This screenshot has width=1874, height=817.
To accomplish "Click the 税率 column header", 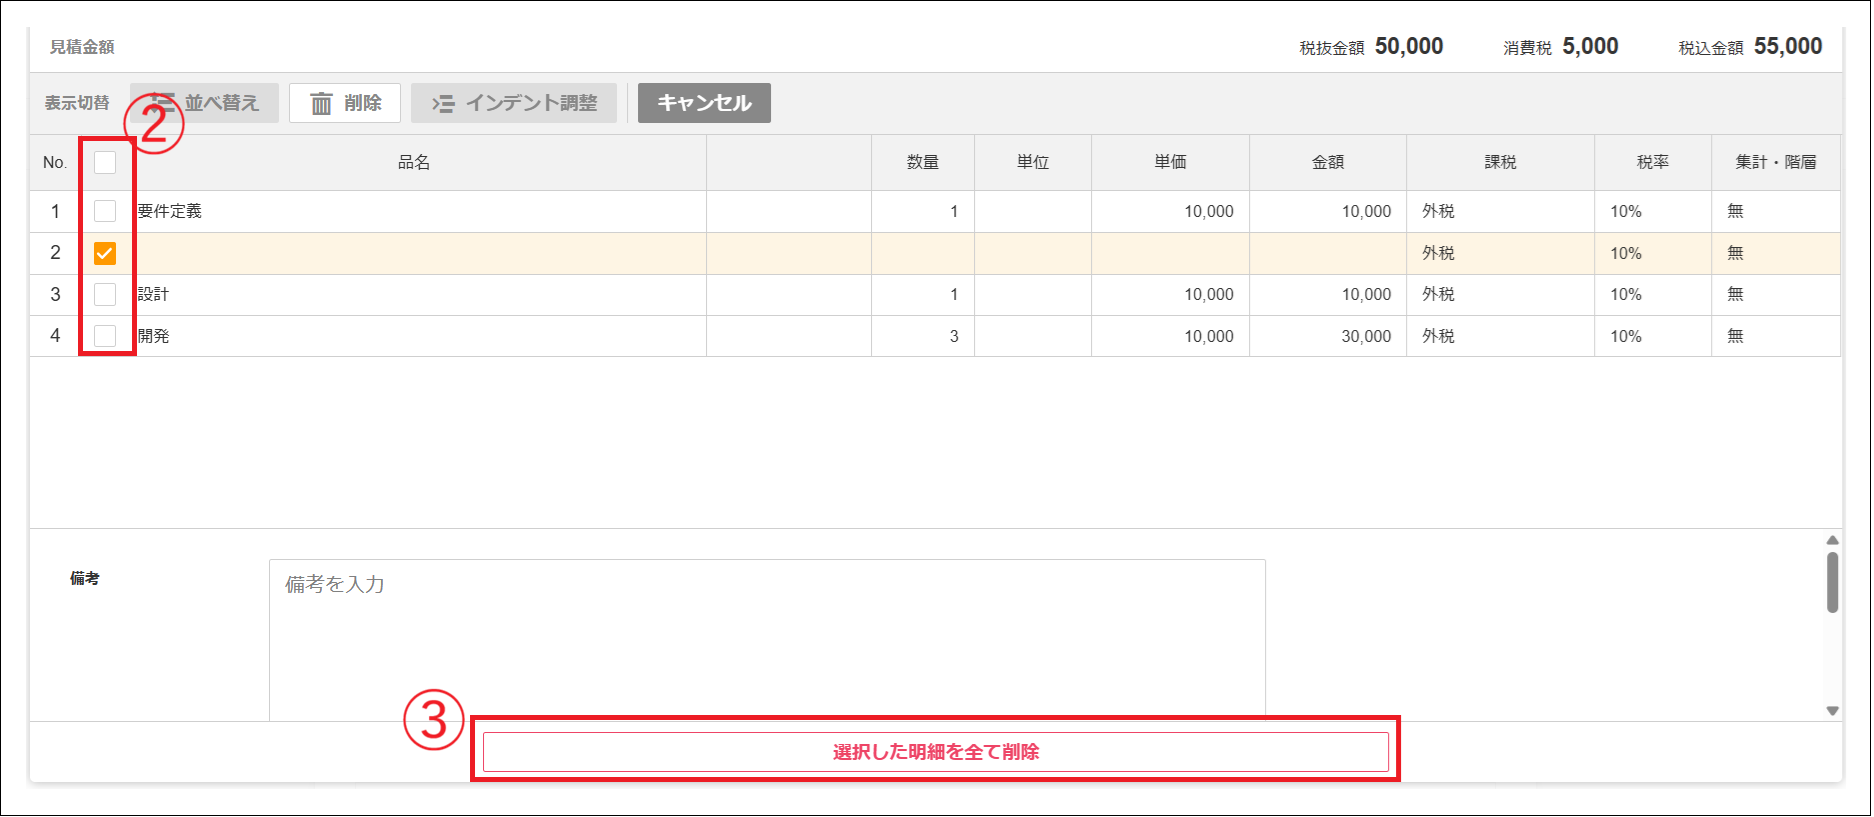I will [1653, 162].
